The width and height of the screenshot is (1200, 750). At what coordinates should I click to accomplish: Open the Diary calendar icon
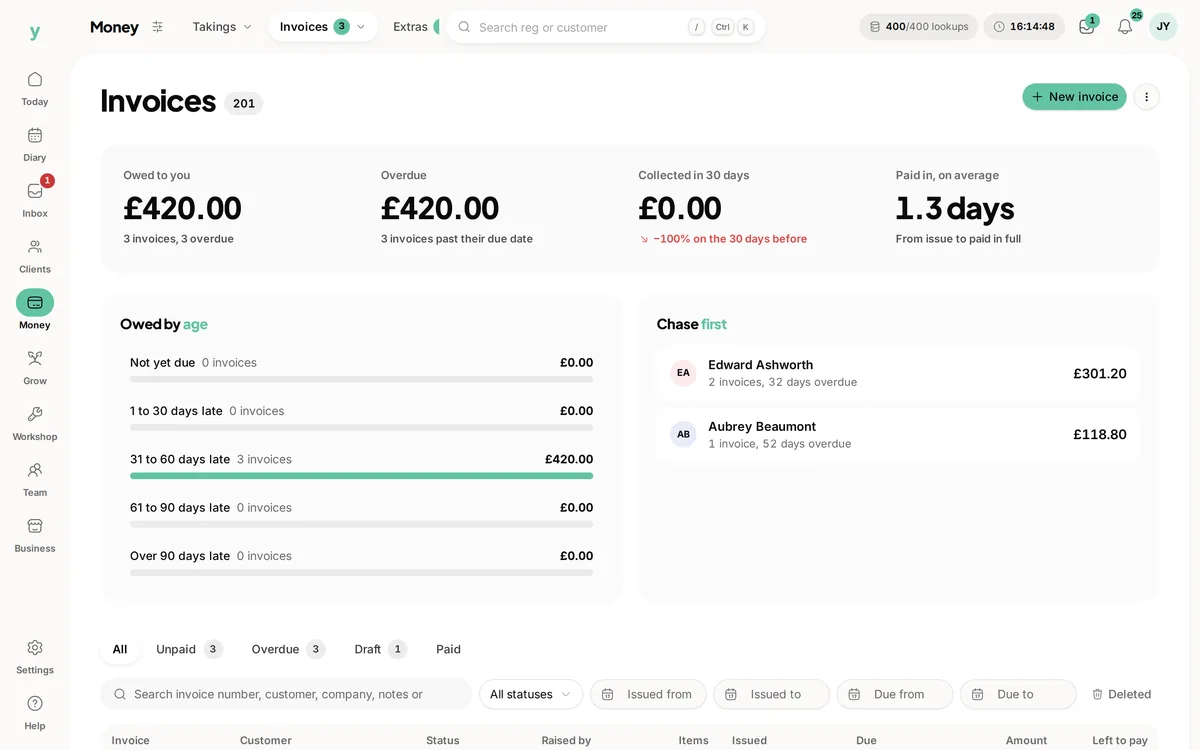35,135
